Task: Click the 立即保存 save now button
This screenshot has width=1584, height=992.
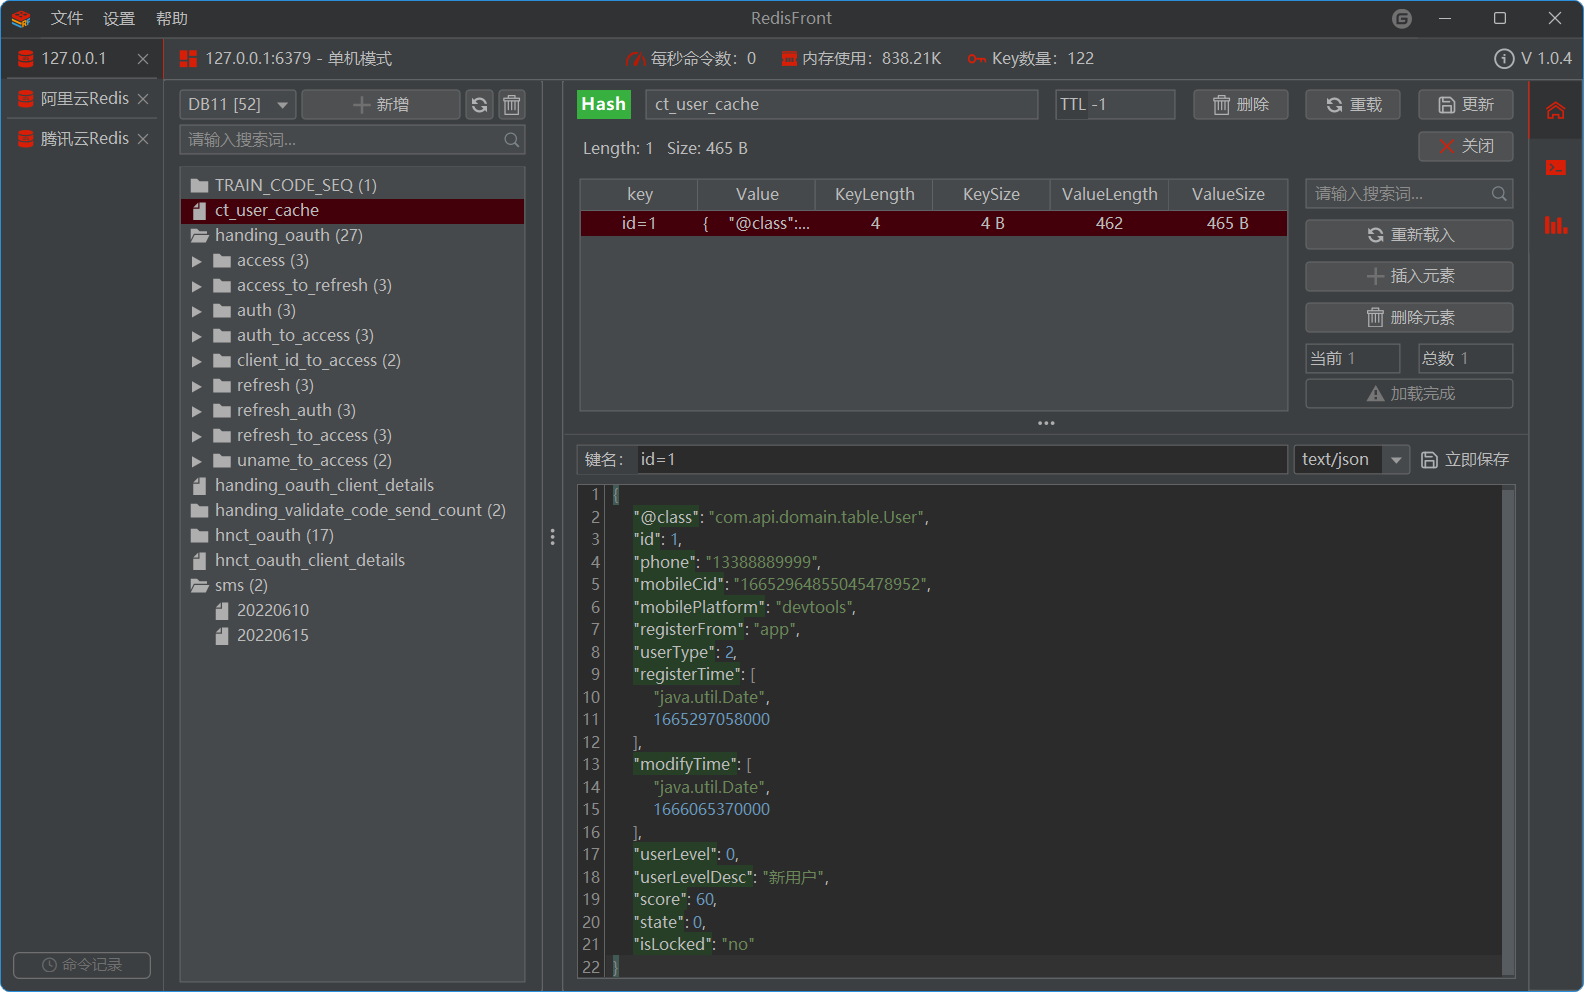Action: tap(1465, 459)
